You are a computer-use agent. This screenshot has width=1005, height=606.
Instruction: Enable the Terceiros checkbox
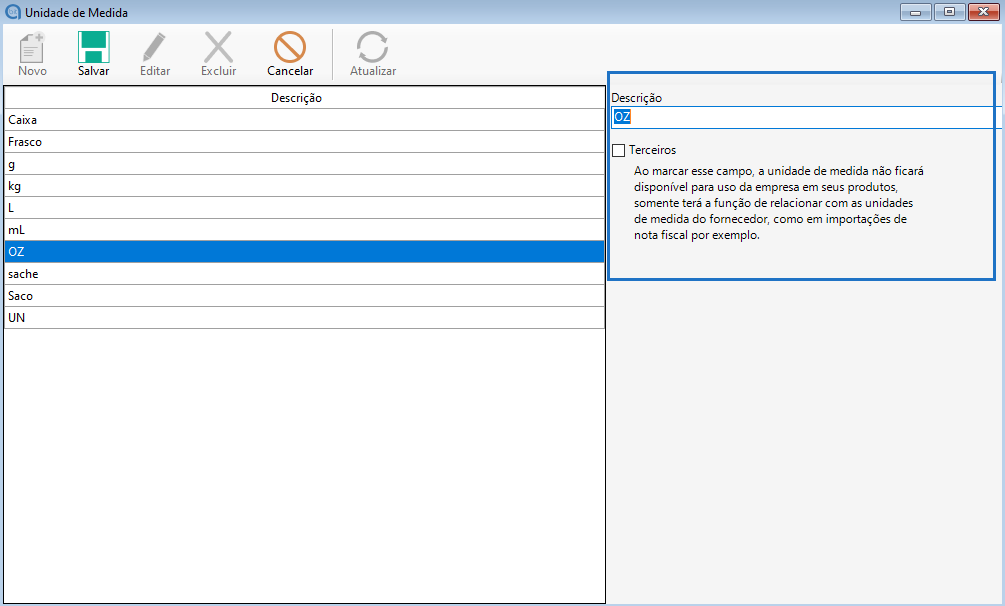point(619,150)
